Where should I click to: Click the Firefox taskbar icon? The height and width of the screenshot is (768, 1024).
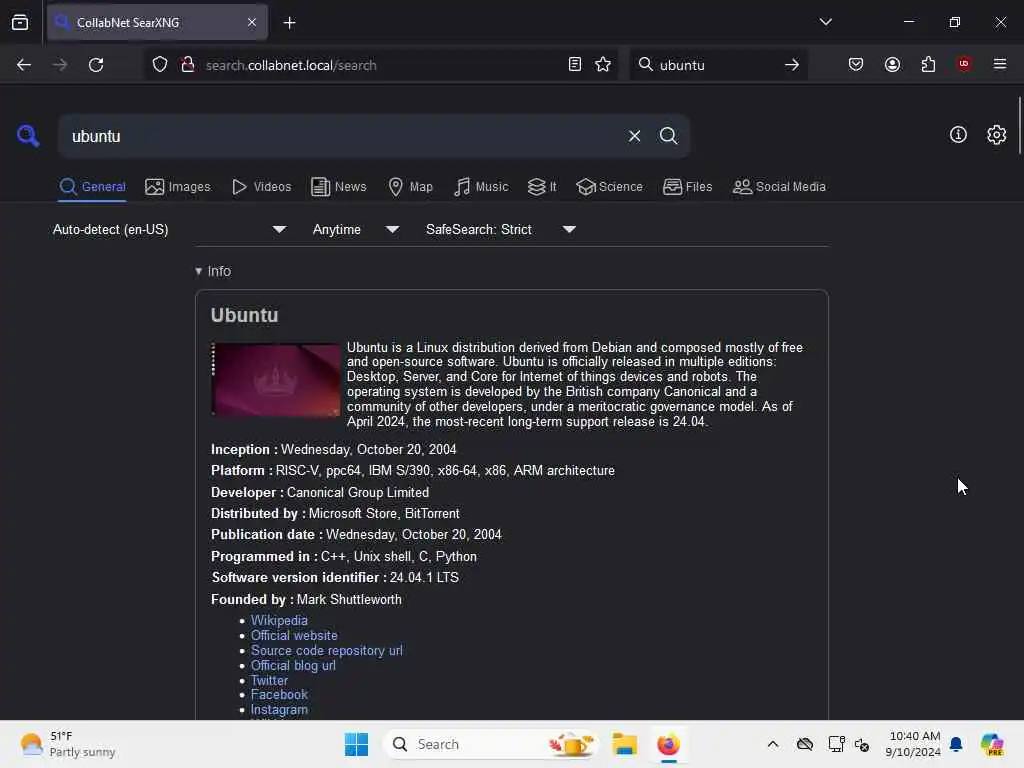668,744
